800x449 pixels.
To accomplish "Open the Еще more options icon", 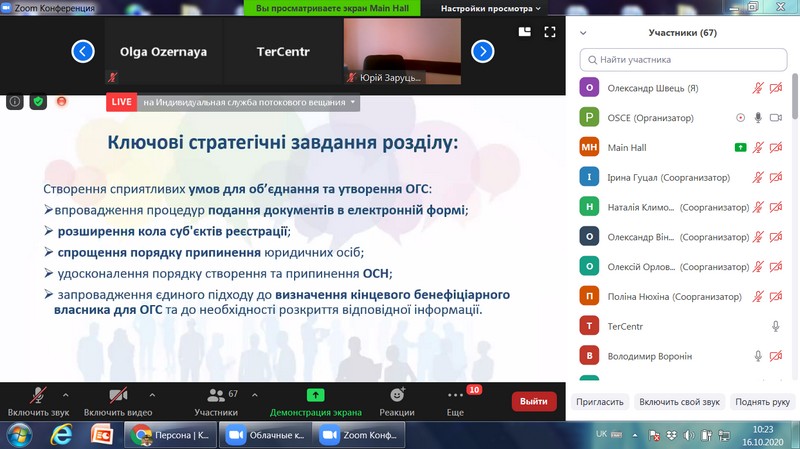I will coord(455,396).
